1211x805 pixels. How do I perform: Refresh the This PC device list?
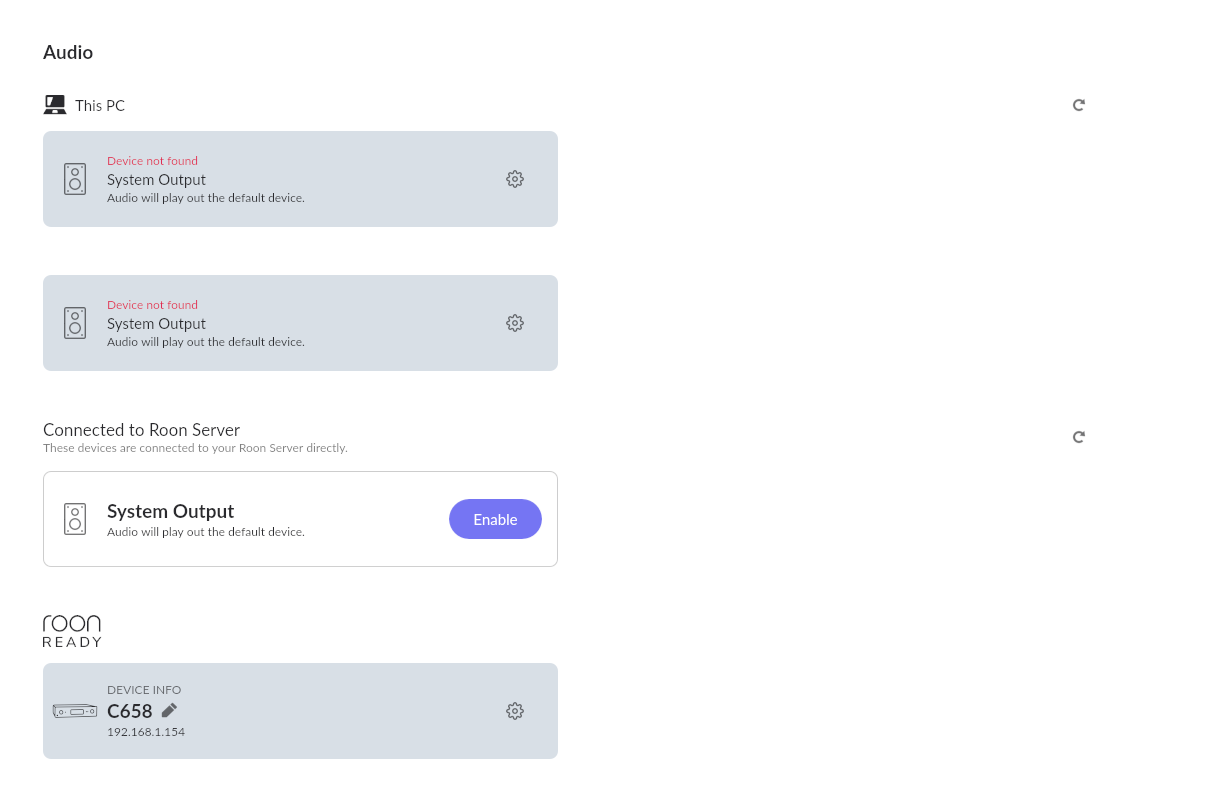click(x=1079, y=105)
